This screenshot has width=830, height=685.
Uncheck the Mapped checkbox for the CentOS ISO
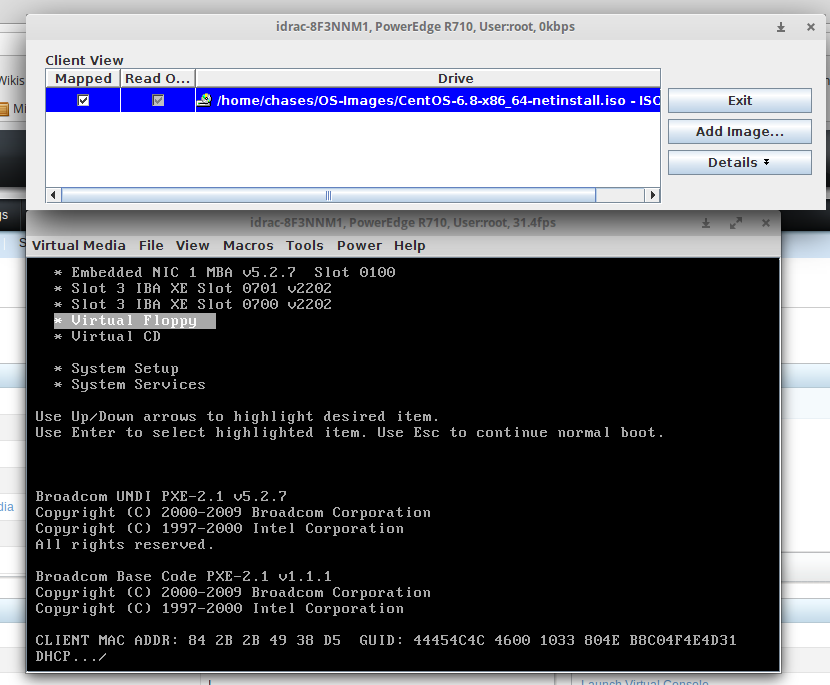click(83, 100)
